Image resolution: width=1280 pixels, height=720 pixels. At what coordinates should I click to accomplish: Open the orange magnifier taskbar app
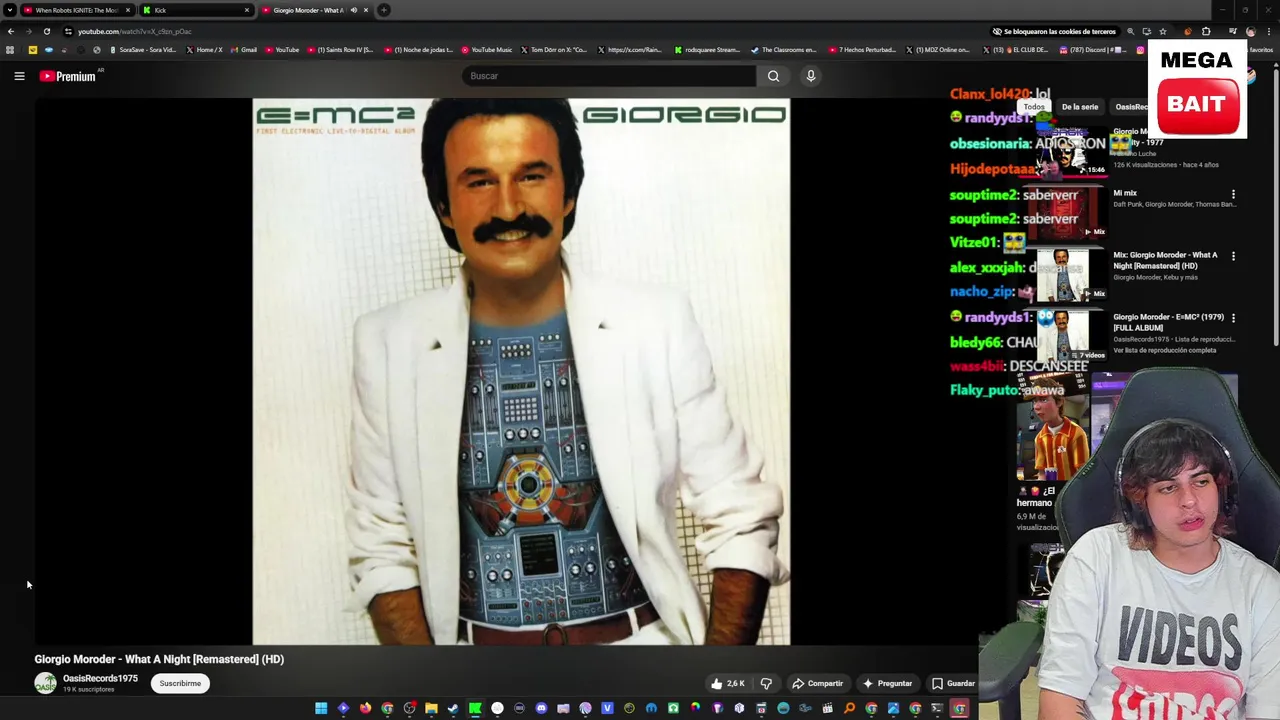click(x=849, y=708)
